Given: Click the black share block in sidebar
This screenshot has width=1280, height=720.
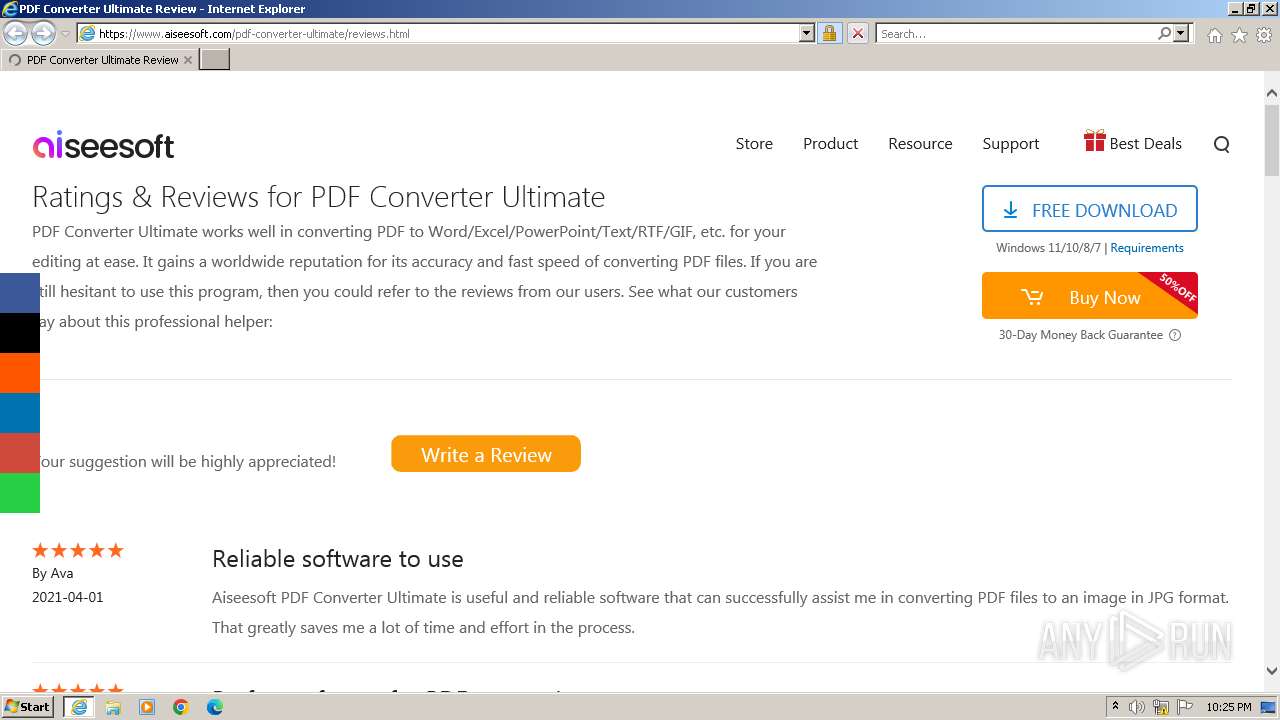Looking at the screenshot, I should coord(20,333).
